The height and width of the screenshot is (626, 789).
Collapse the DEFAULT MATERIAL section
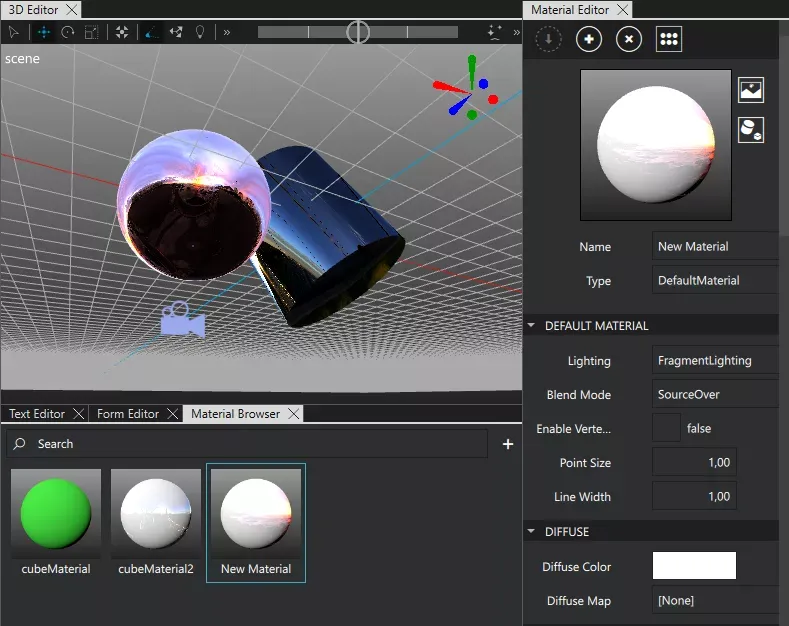531,326
